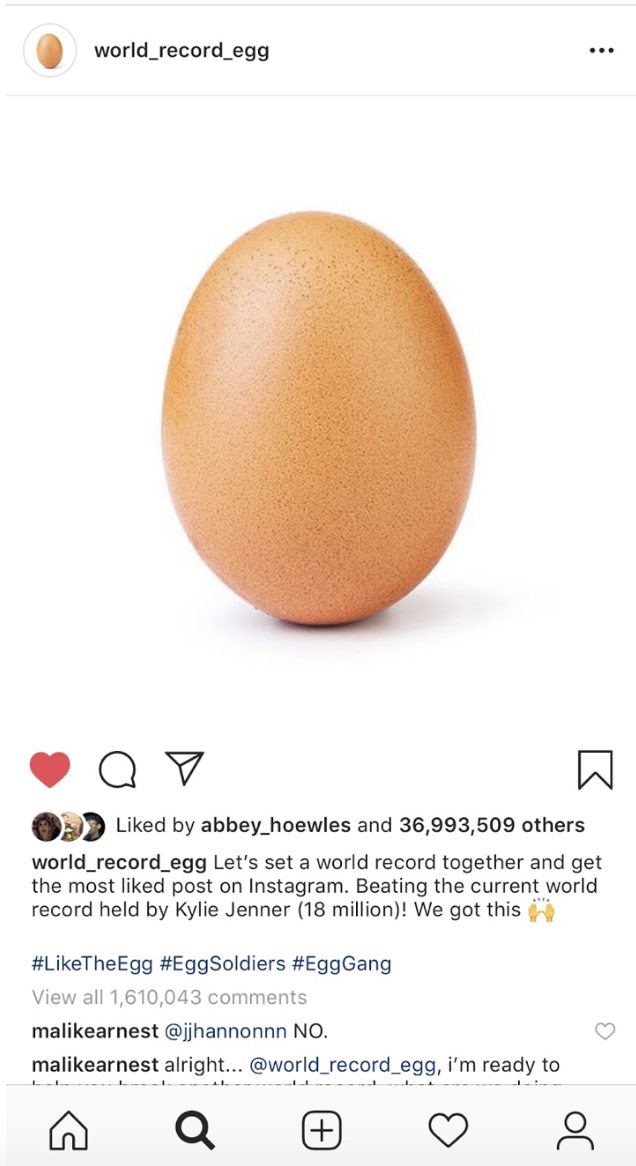Share post with paper plane icon
Image resolution: width=636 pixels, height=1166 pixels.
pos(184,768)
